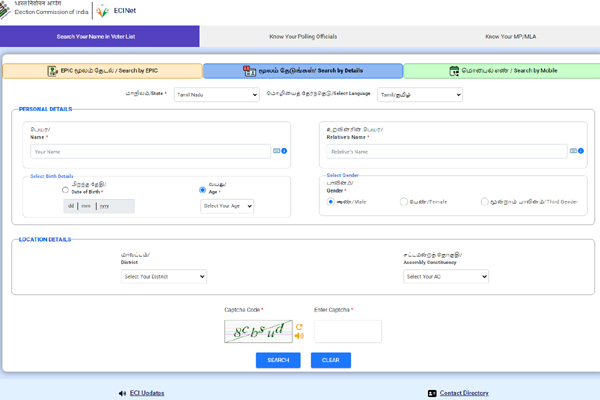Click info icon beside Relative's Name field
This screenshot has height=400, width=600.
(583, 151)
